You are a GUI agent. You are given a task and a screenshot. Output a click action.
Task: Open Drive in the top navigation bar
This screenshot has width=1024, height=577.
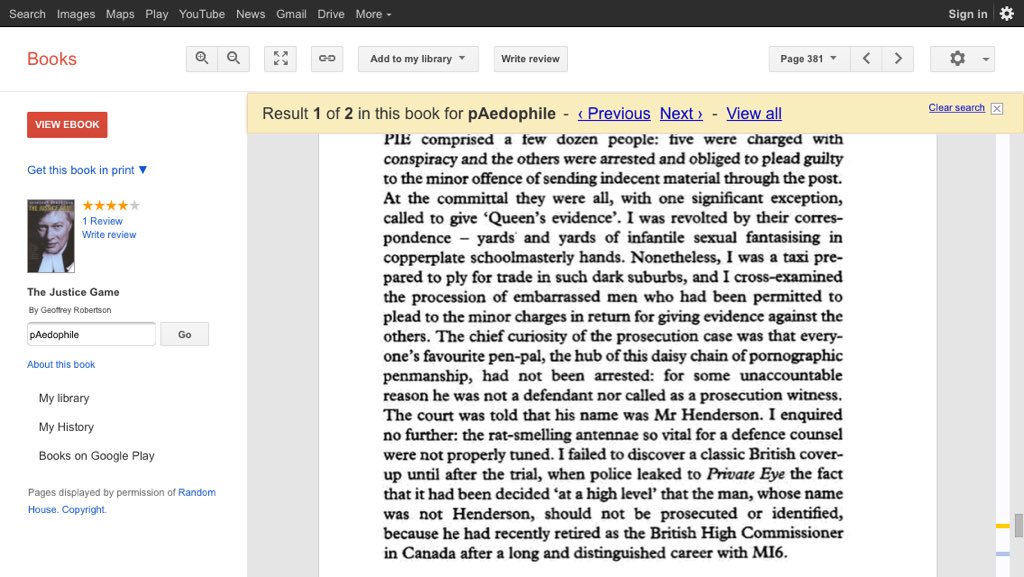[x=331, y=14]
